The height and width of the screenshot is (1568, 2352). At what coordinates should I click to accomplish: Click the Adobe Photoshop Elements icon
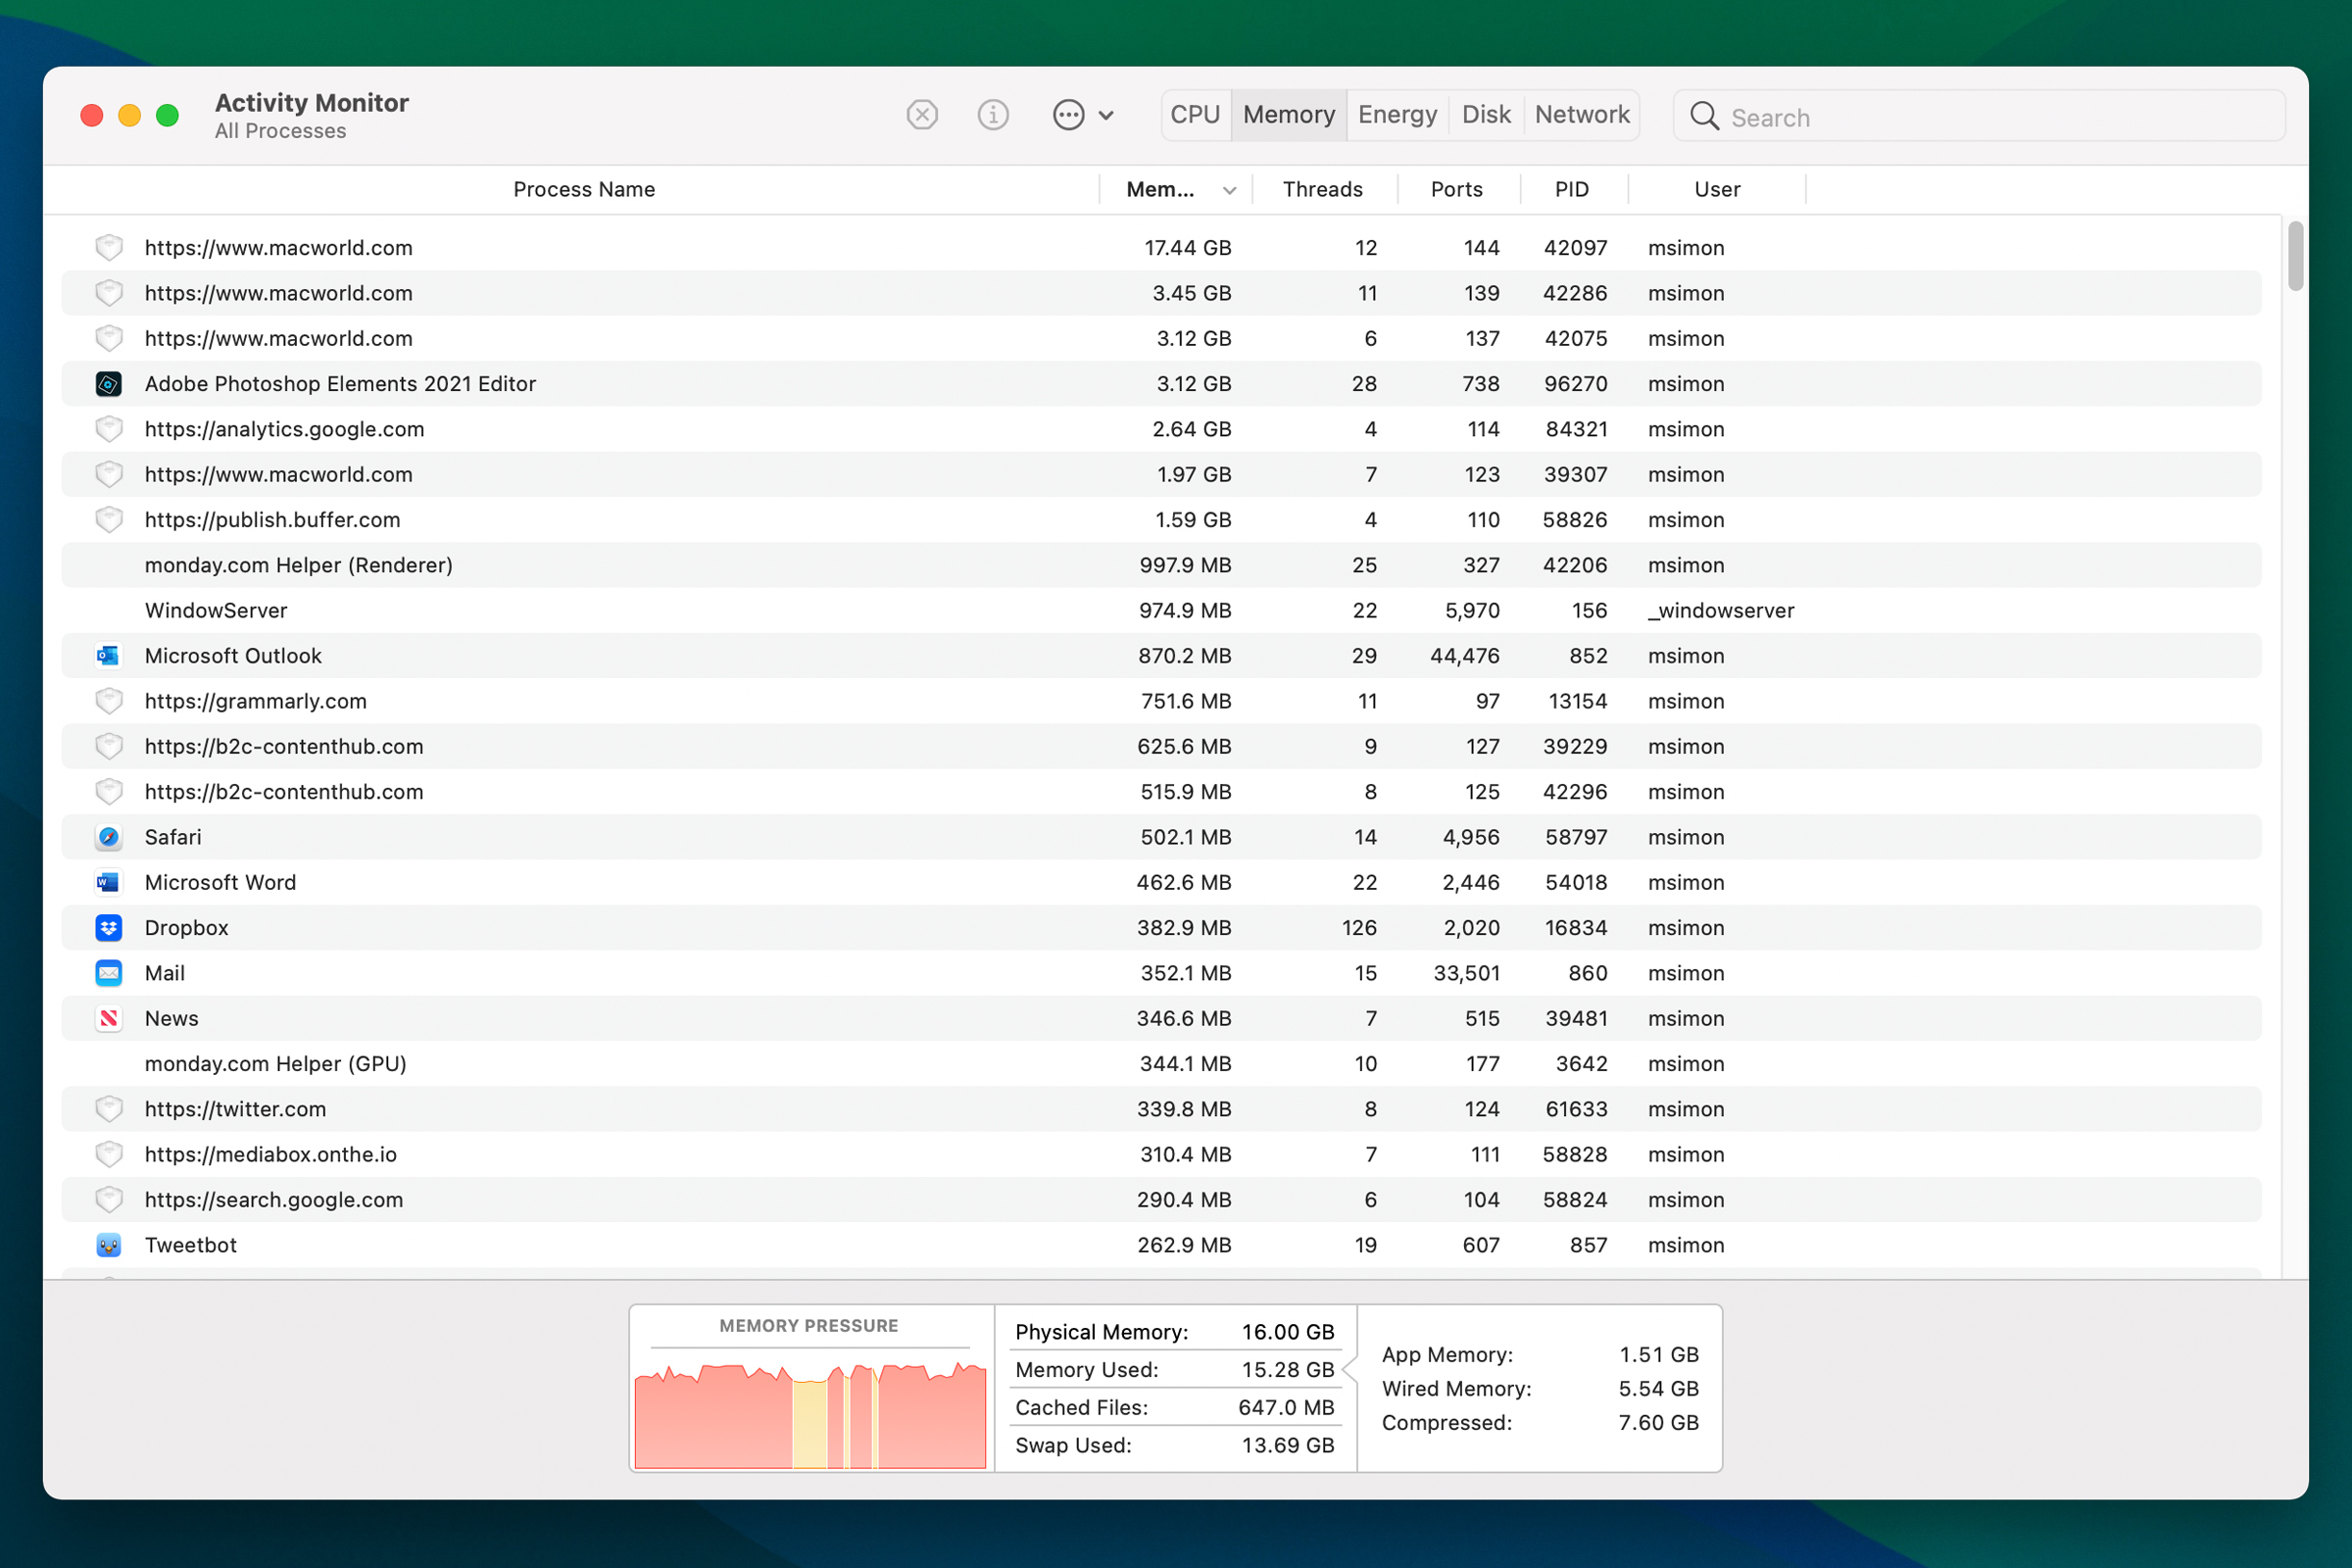(109, 383)
